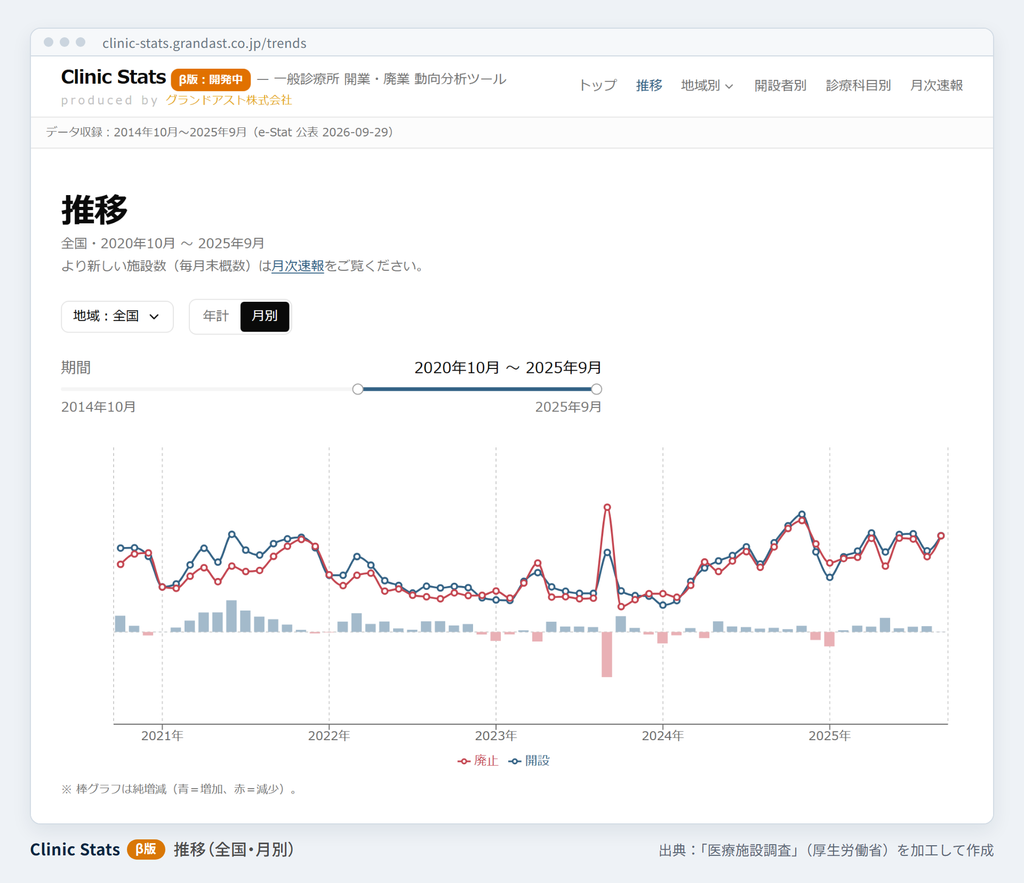Click the Clinic Stats logo title
1024x883 pixels.
click(x=114, y=77)
